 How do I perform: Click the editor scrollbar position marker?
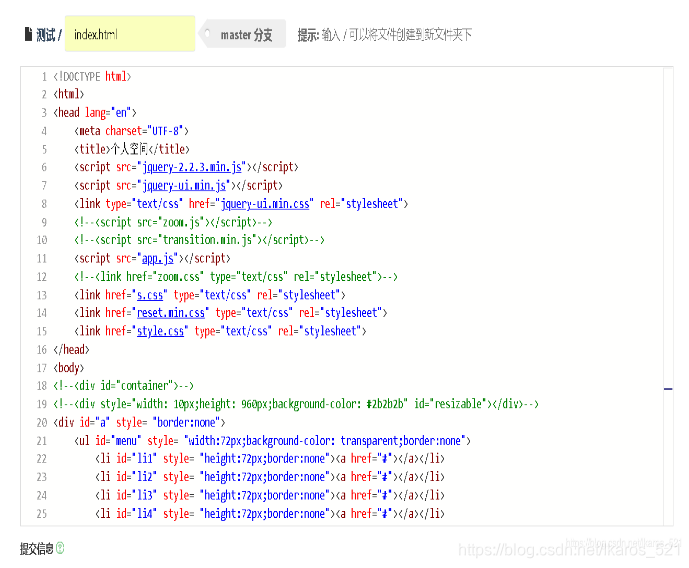point(668,389)
